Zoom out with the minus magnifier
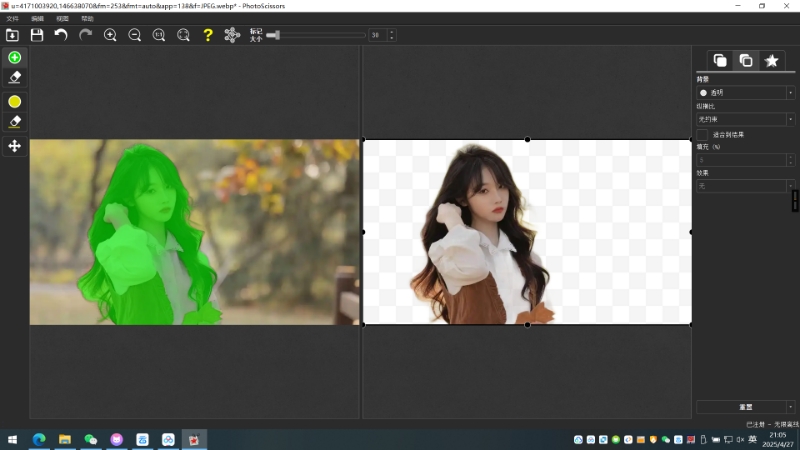The width and height of the screenshot is (800, 450). pos(134,35)
